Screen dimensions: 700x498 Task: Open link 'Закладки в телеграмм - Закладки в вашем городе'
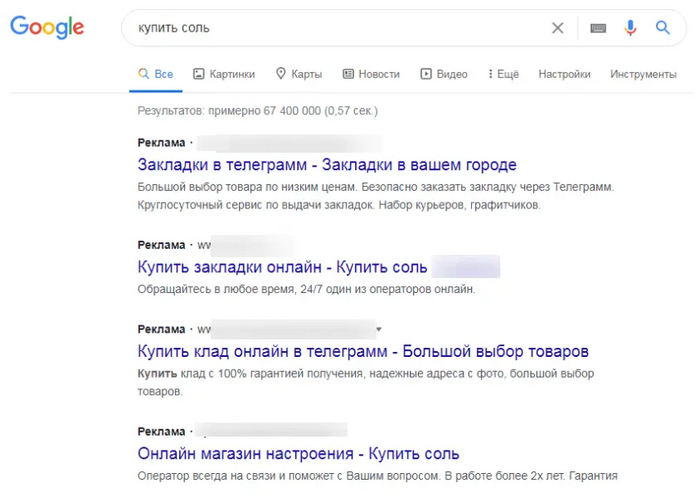click(327, 165)
